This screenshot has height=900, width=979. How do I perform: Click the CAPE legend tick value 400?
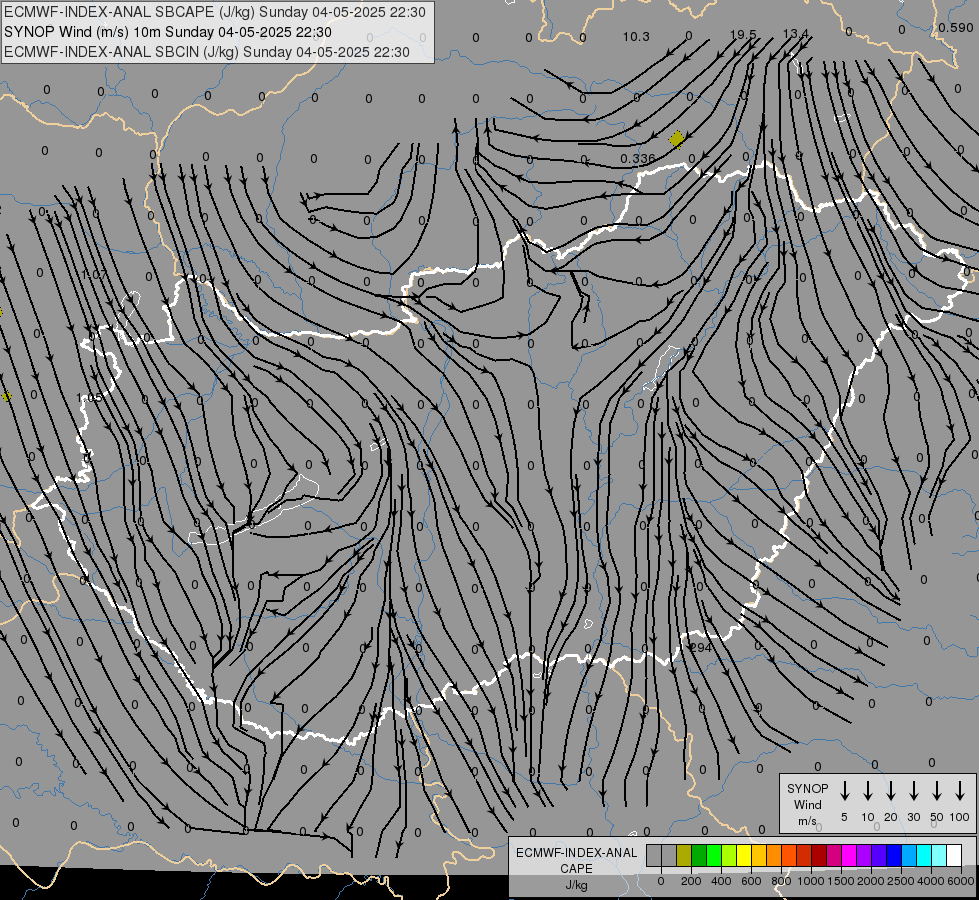[x=721, y=881]
